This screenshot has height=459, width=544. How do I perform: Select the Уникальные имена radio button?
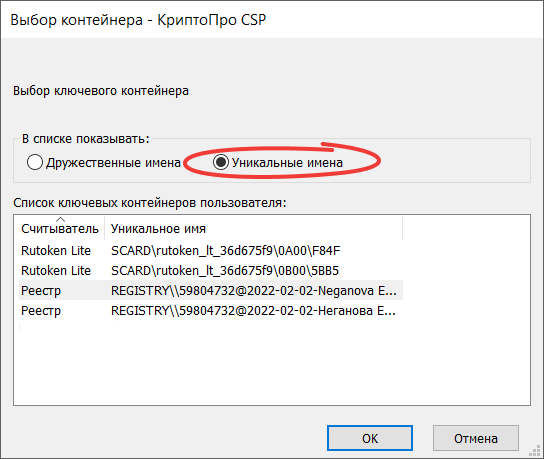pyautogui.click(x=221, y=162)
